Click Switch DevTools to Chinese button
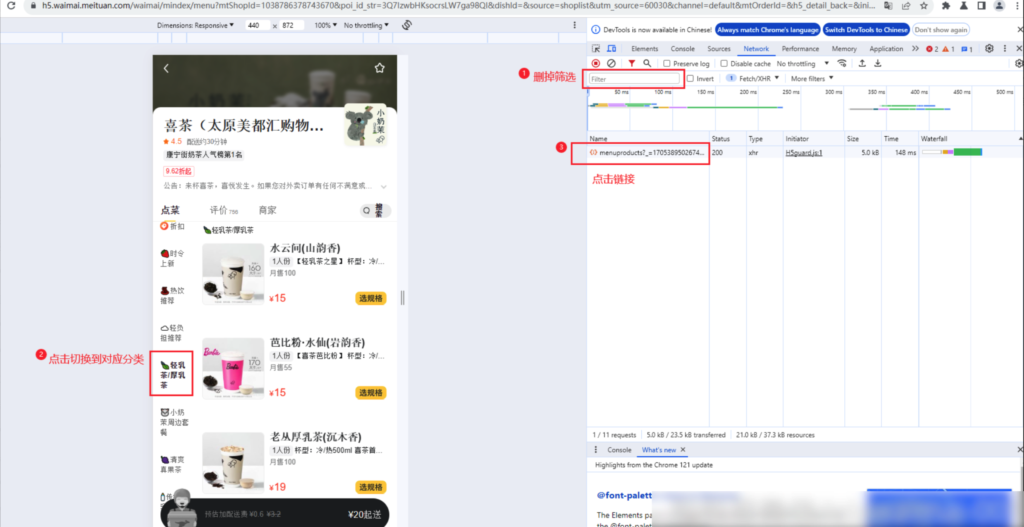 [866, 30]
